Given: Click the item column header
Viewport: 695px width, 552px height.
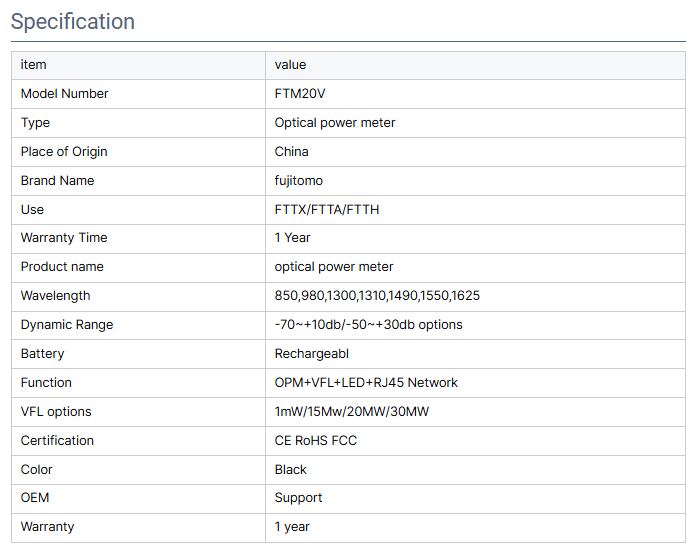Looking at the screenshot, I should coord(33,65).
